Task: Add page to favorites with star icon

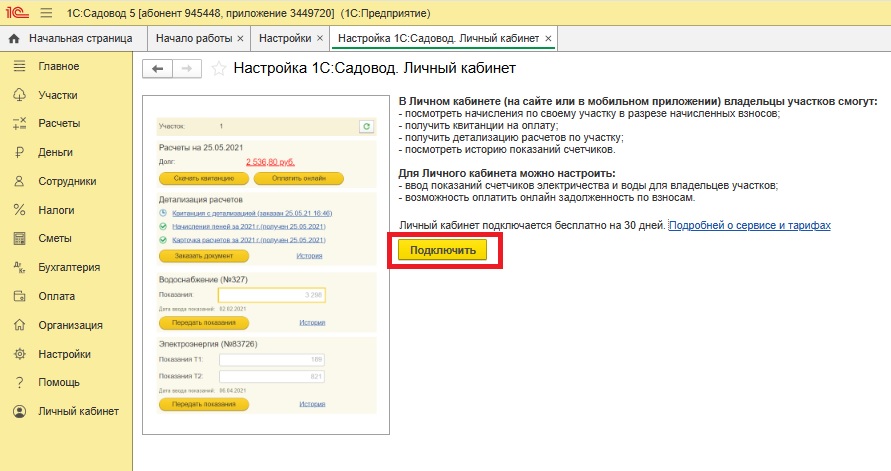Action: pyautogui.click(x=218, y=69)
